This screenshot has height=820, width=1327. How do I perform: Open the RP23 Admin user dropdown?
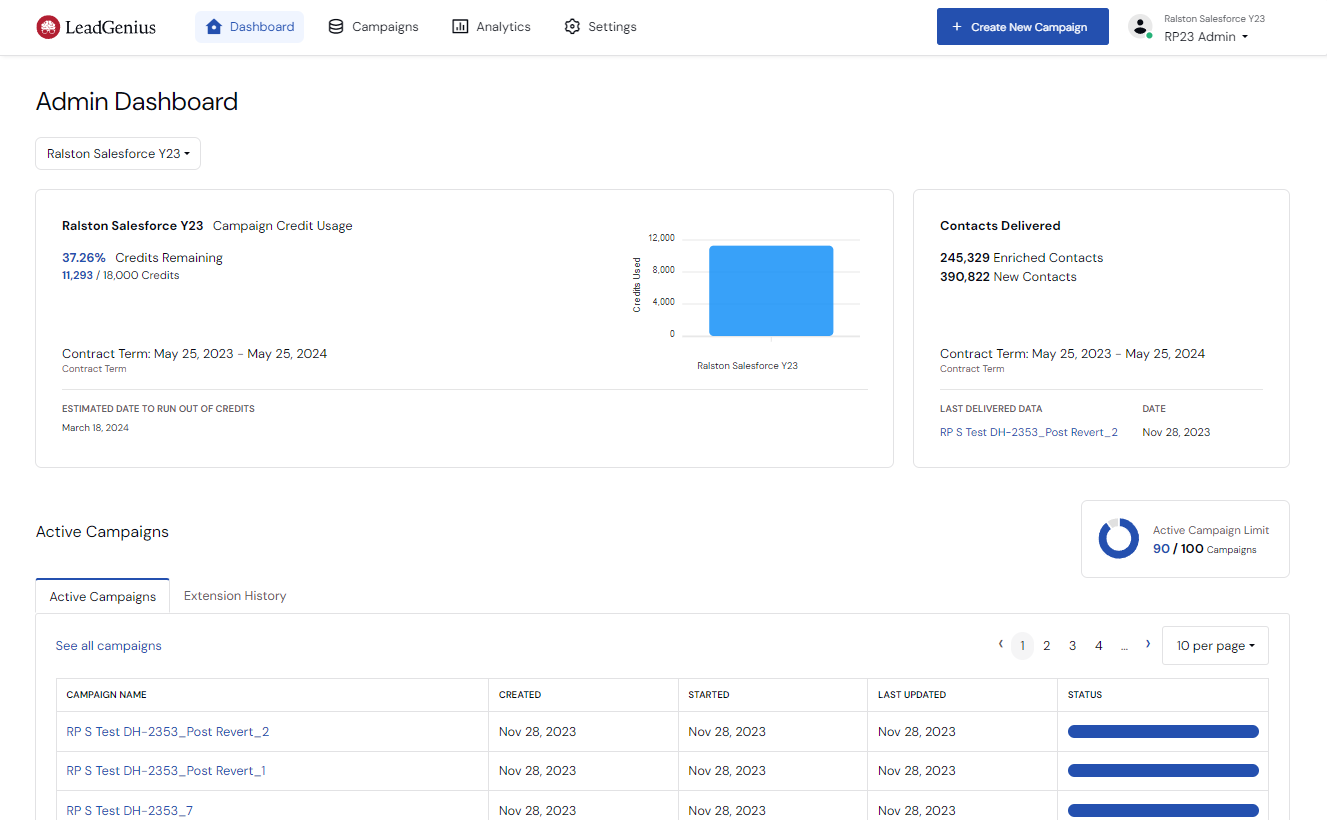click(x=1206, y=37)
